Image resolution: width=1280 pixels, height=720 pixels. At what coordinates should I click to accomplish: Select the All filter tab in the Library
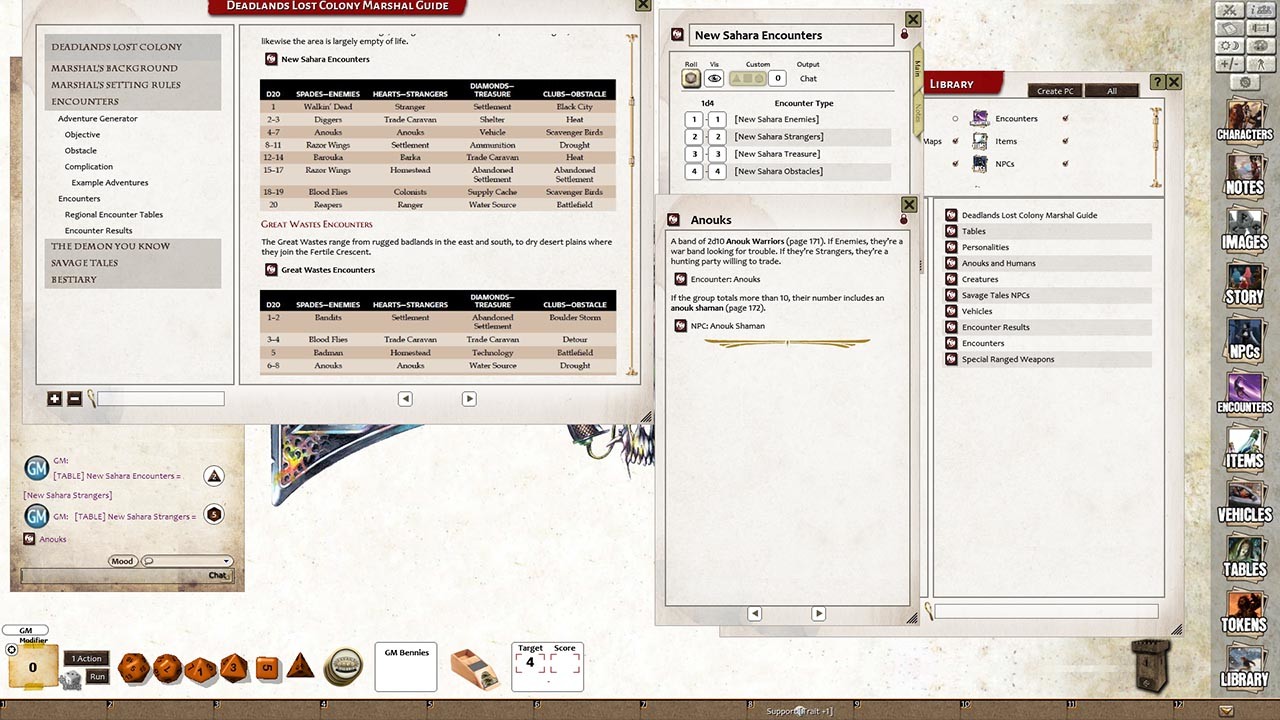(1111, 90)
